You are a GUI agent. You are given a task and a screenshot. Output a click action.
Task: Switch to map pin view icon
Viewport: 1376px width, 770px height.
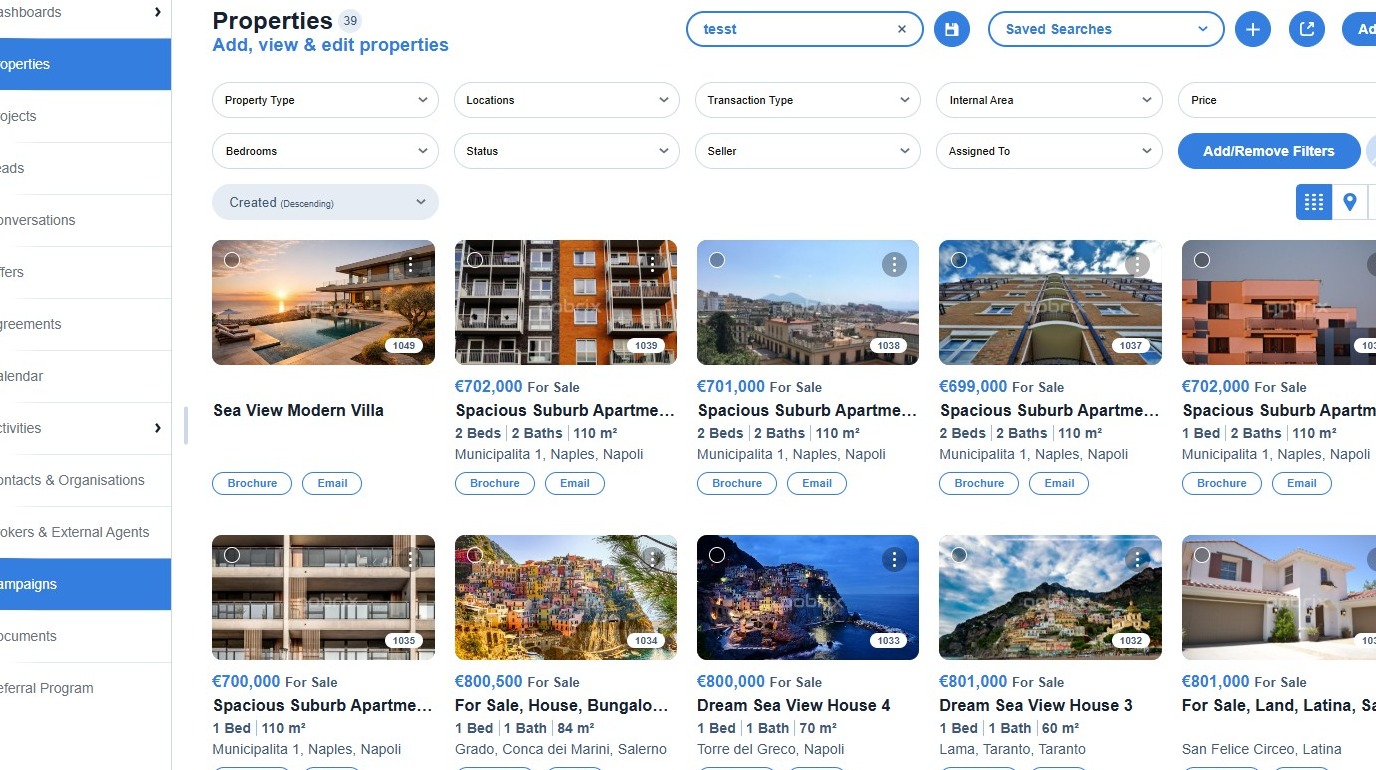tap(1350, 202)
